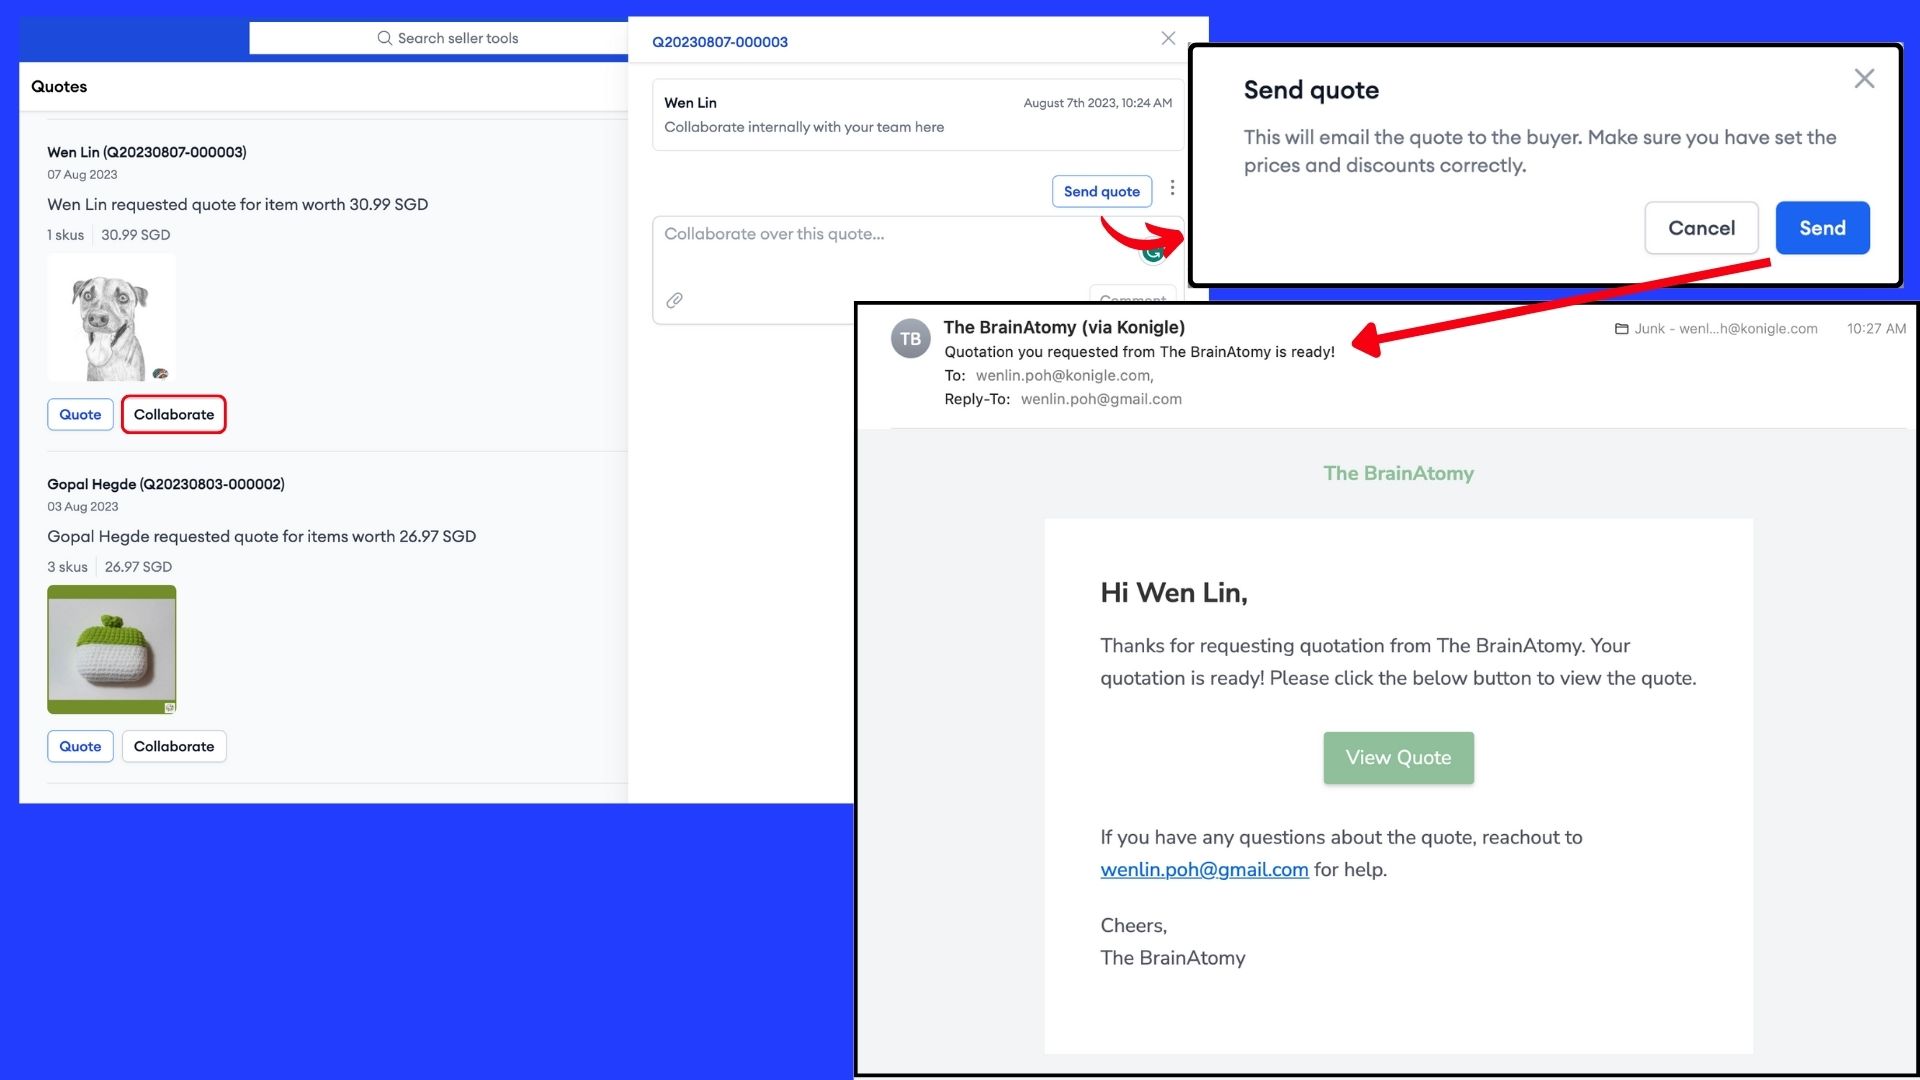Click the Send quote button in quote panel
1920x1080 pixels.
click(1102, 190)
